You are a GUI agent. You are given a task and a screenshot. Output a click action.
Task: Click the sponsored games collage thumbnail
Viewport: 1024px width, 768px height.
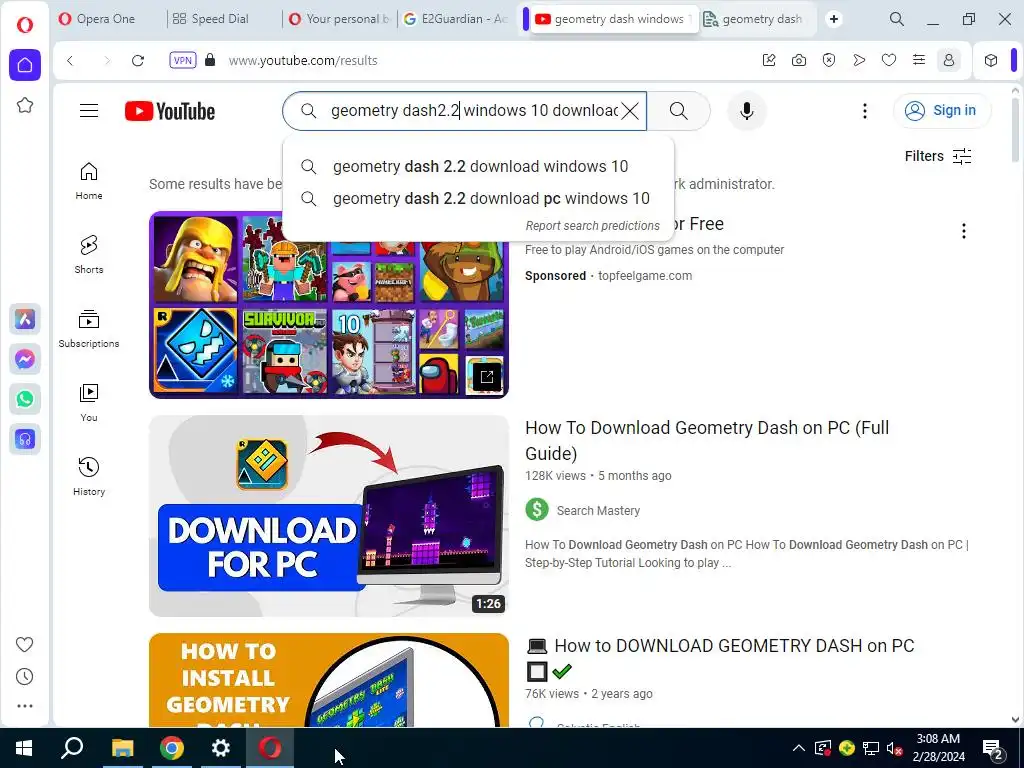328,304
